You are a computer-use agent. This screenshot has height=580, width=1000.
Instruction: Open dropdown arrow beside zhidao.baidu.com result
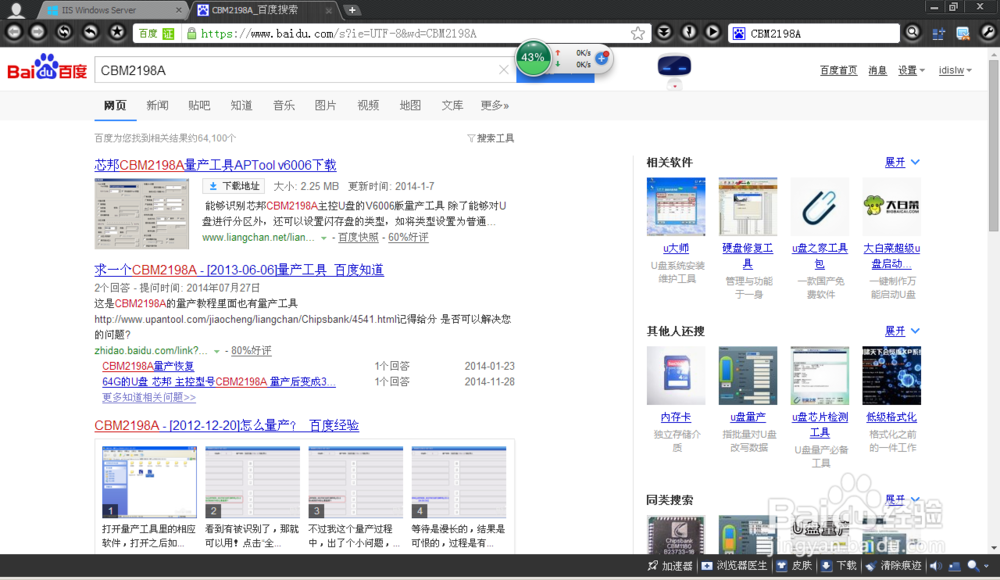tap(217, 351)
